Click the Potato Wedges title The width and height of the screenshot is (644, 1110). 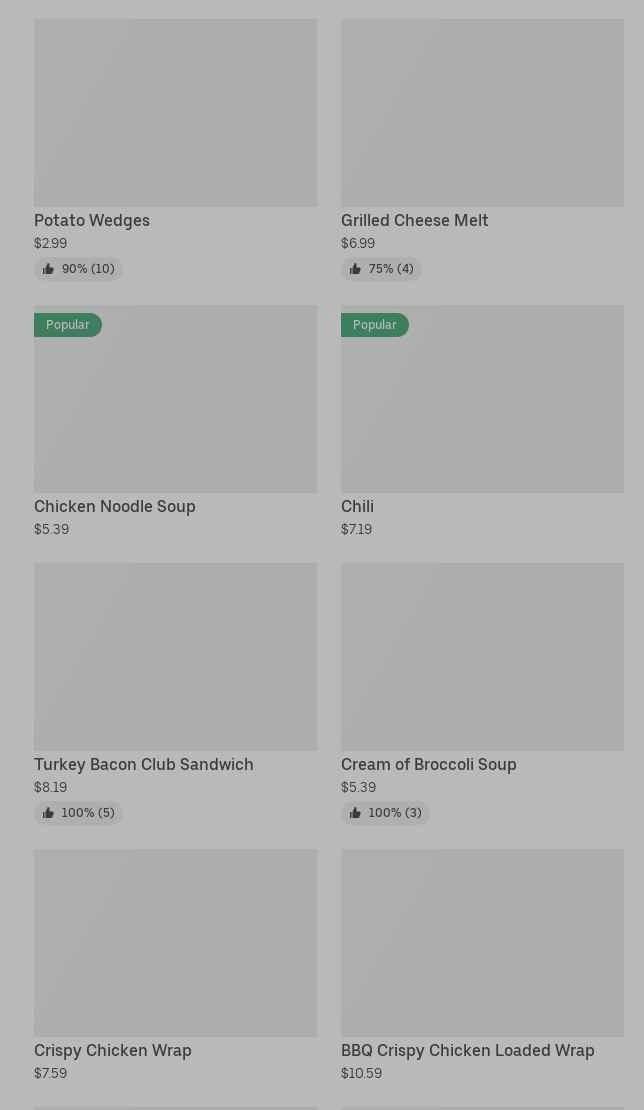pos(92,220)
